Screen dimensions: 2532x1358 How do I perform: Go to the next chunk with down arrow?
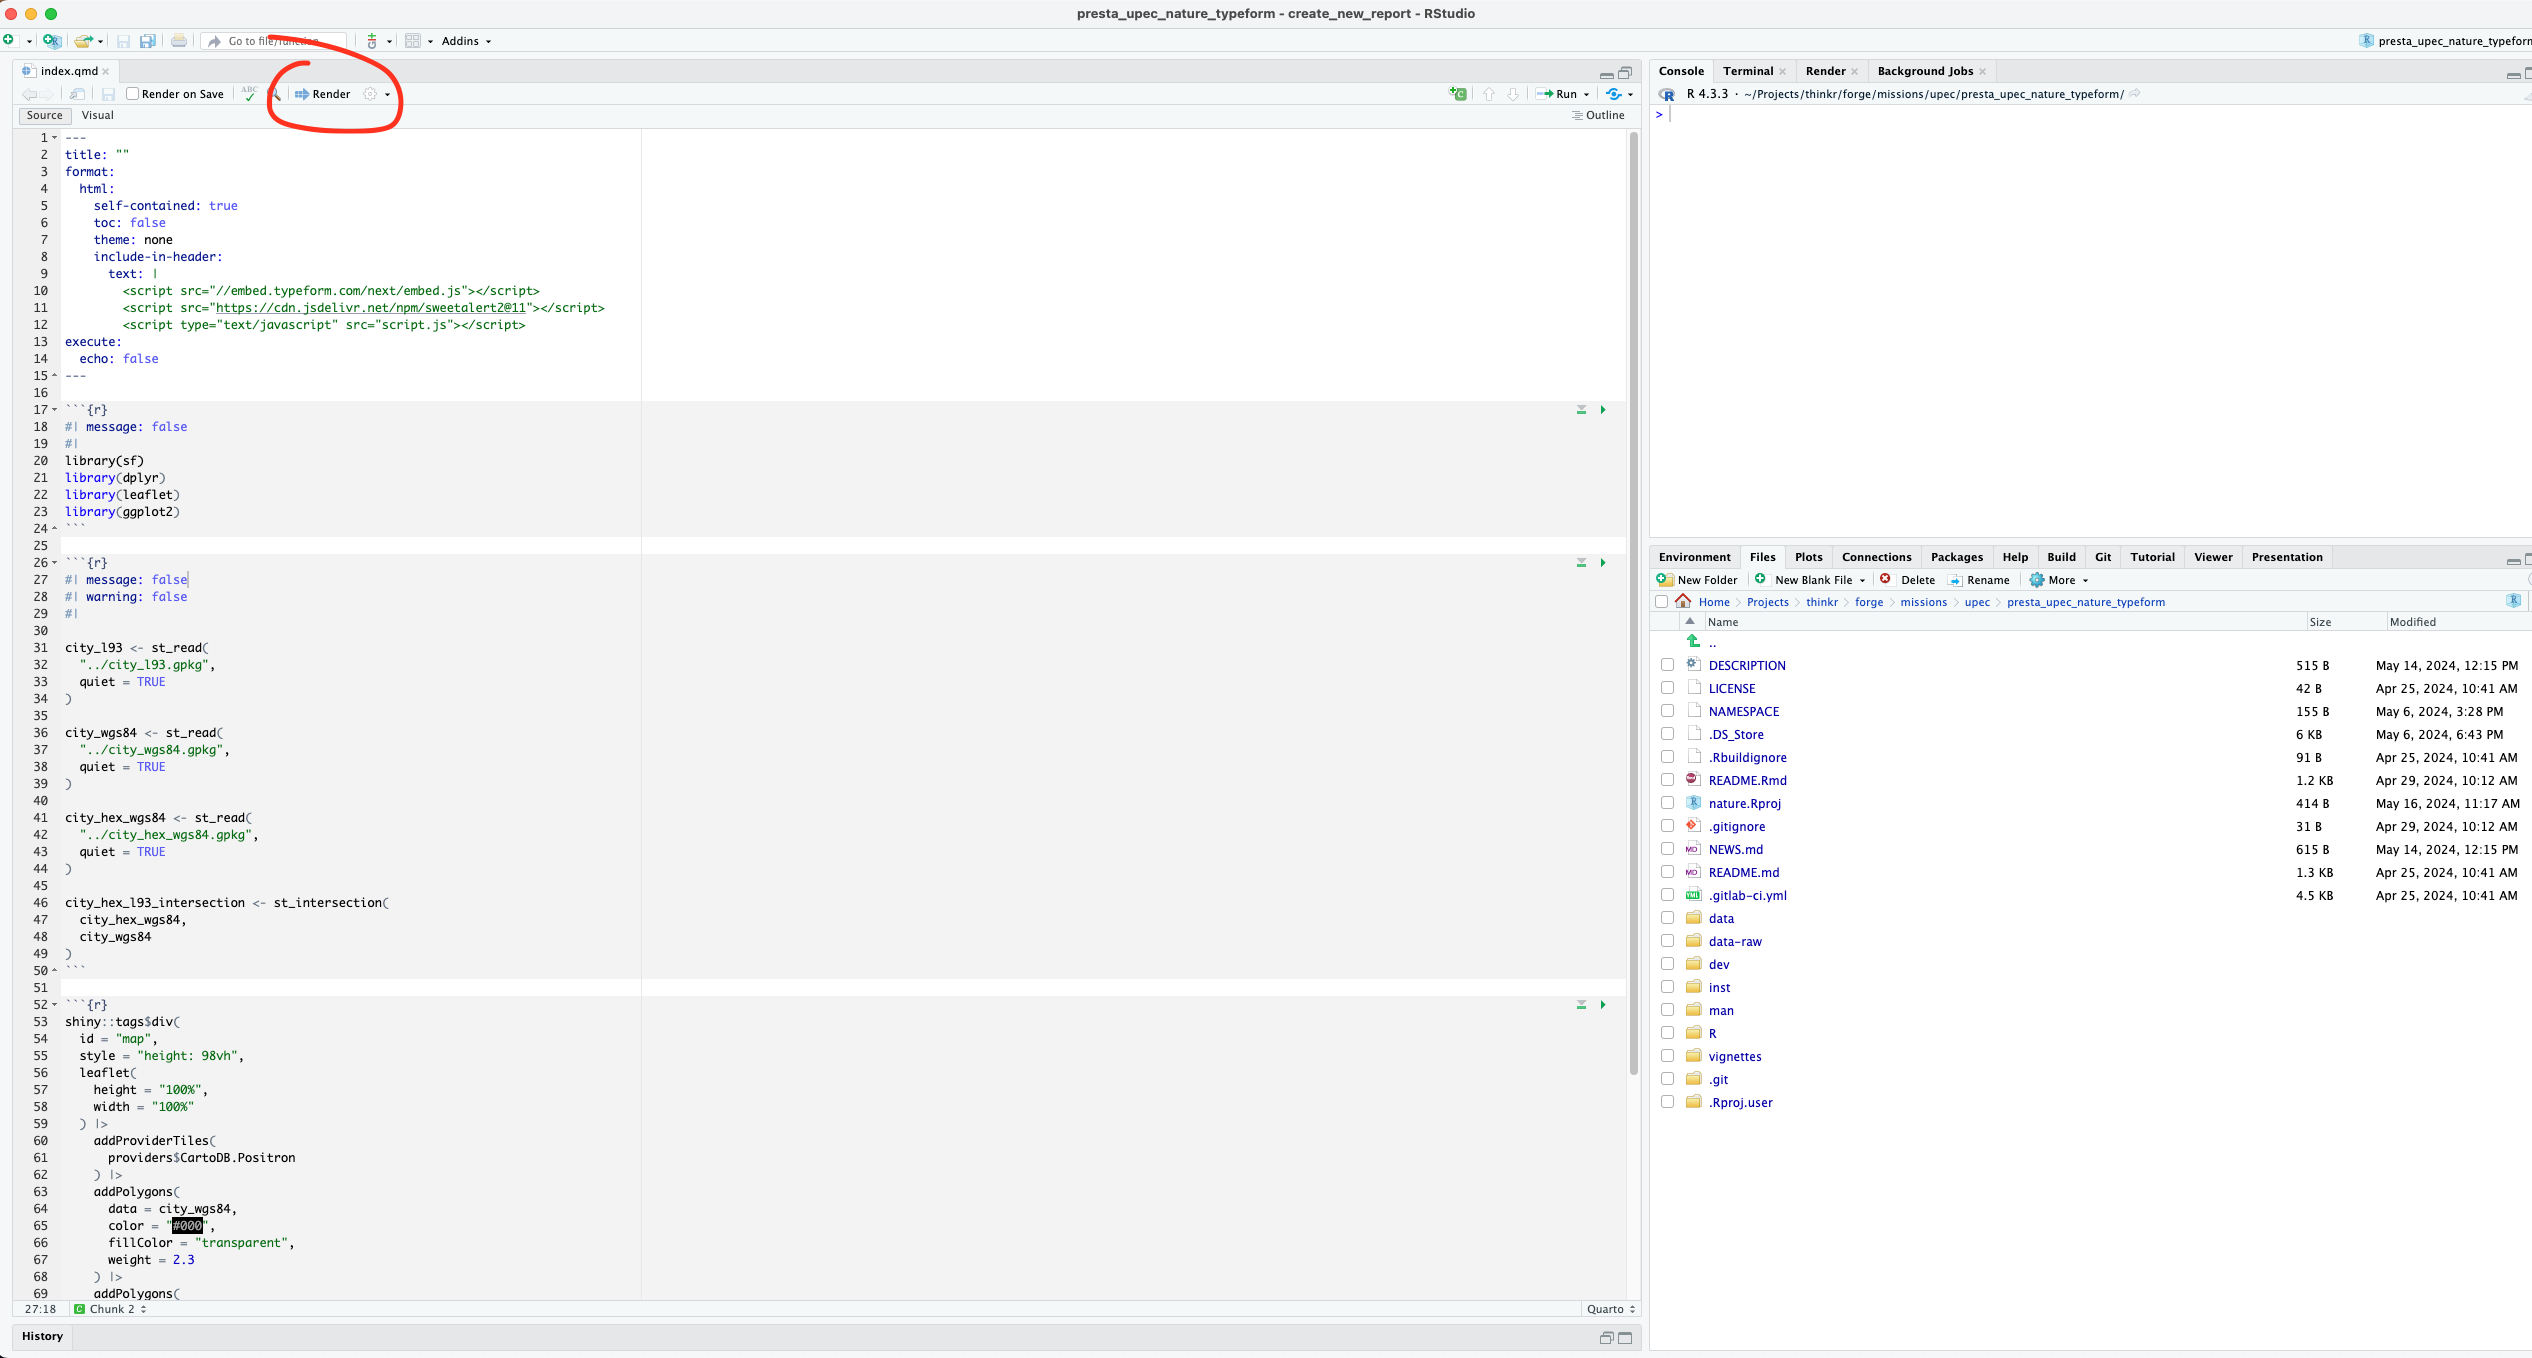coord(1513,94)
